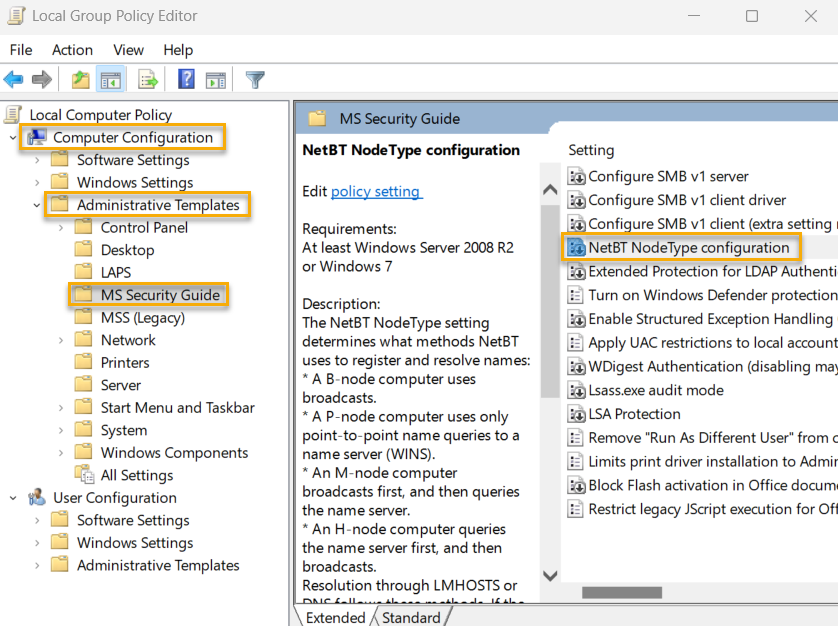Expand the User Configuration branch
This screenshot has width=838, height=626.
coord(12,497)
